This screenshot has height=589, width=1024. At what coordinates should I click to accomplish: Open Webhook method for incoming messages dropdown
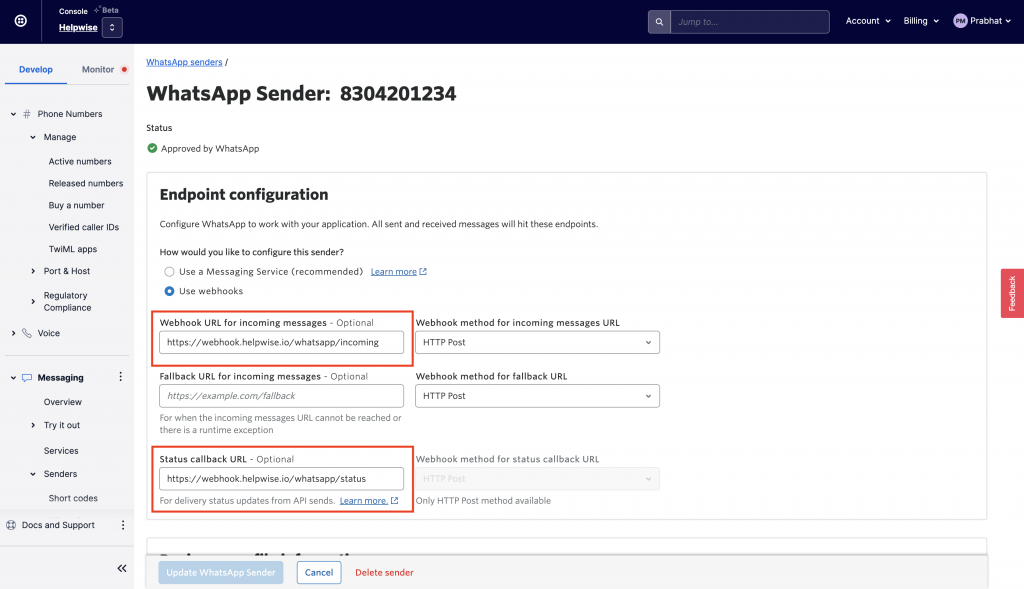pos(537,342)
